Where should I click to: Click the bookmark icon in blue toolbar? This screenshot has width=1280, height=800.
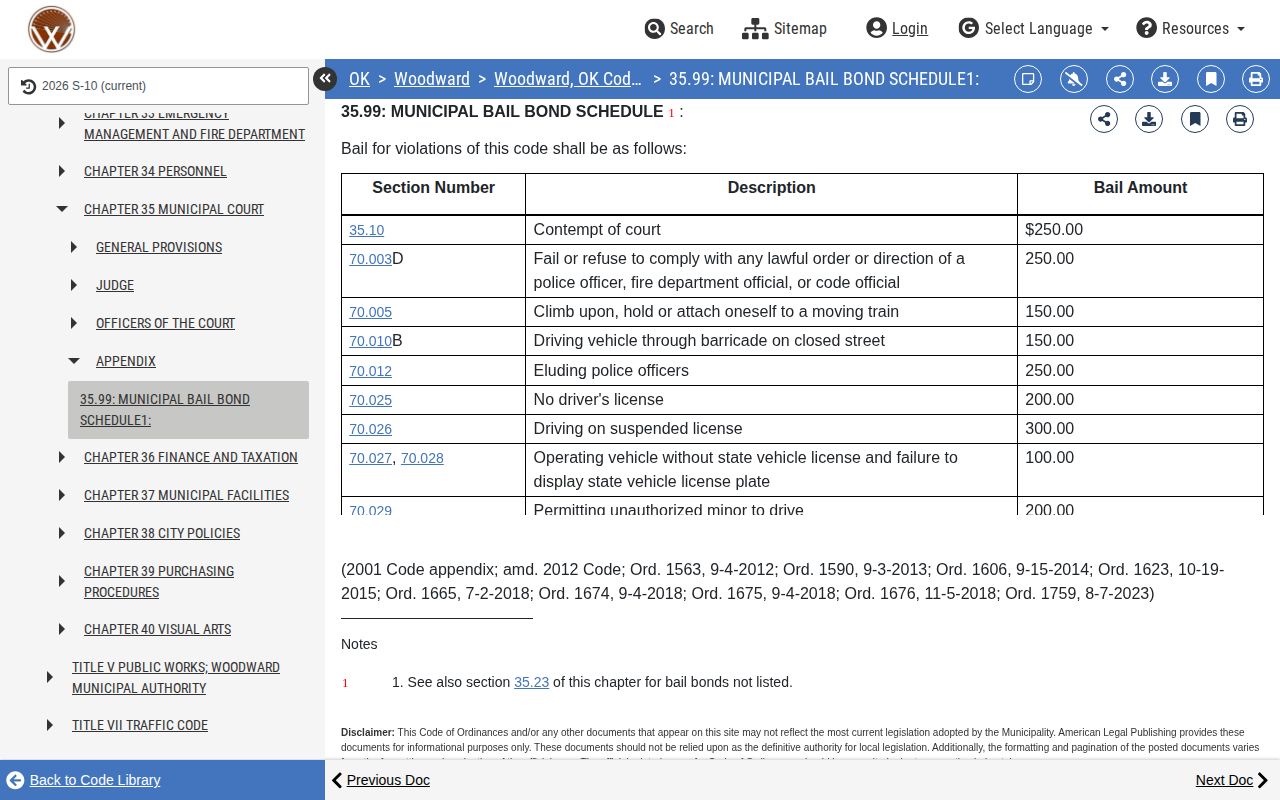click(1211, 79)
